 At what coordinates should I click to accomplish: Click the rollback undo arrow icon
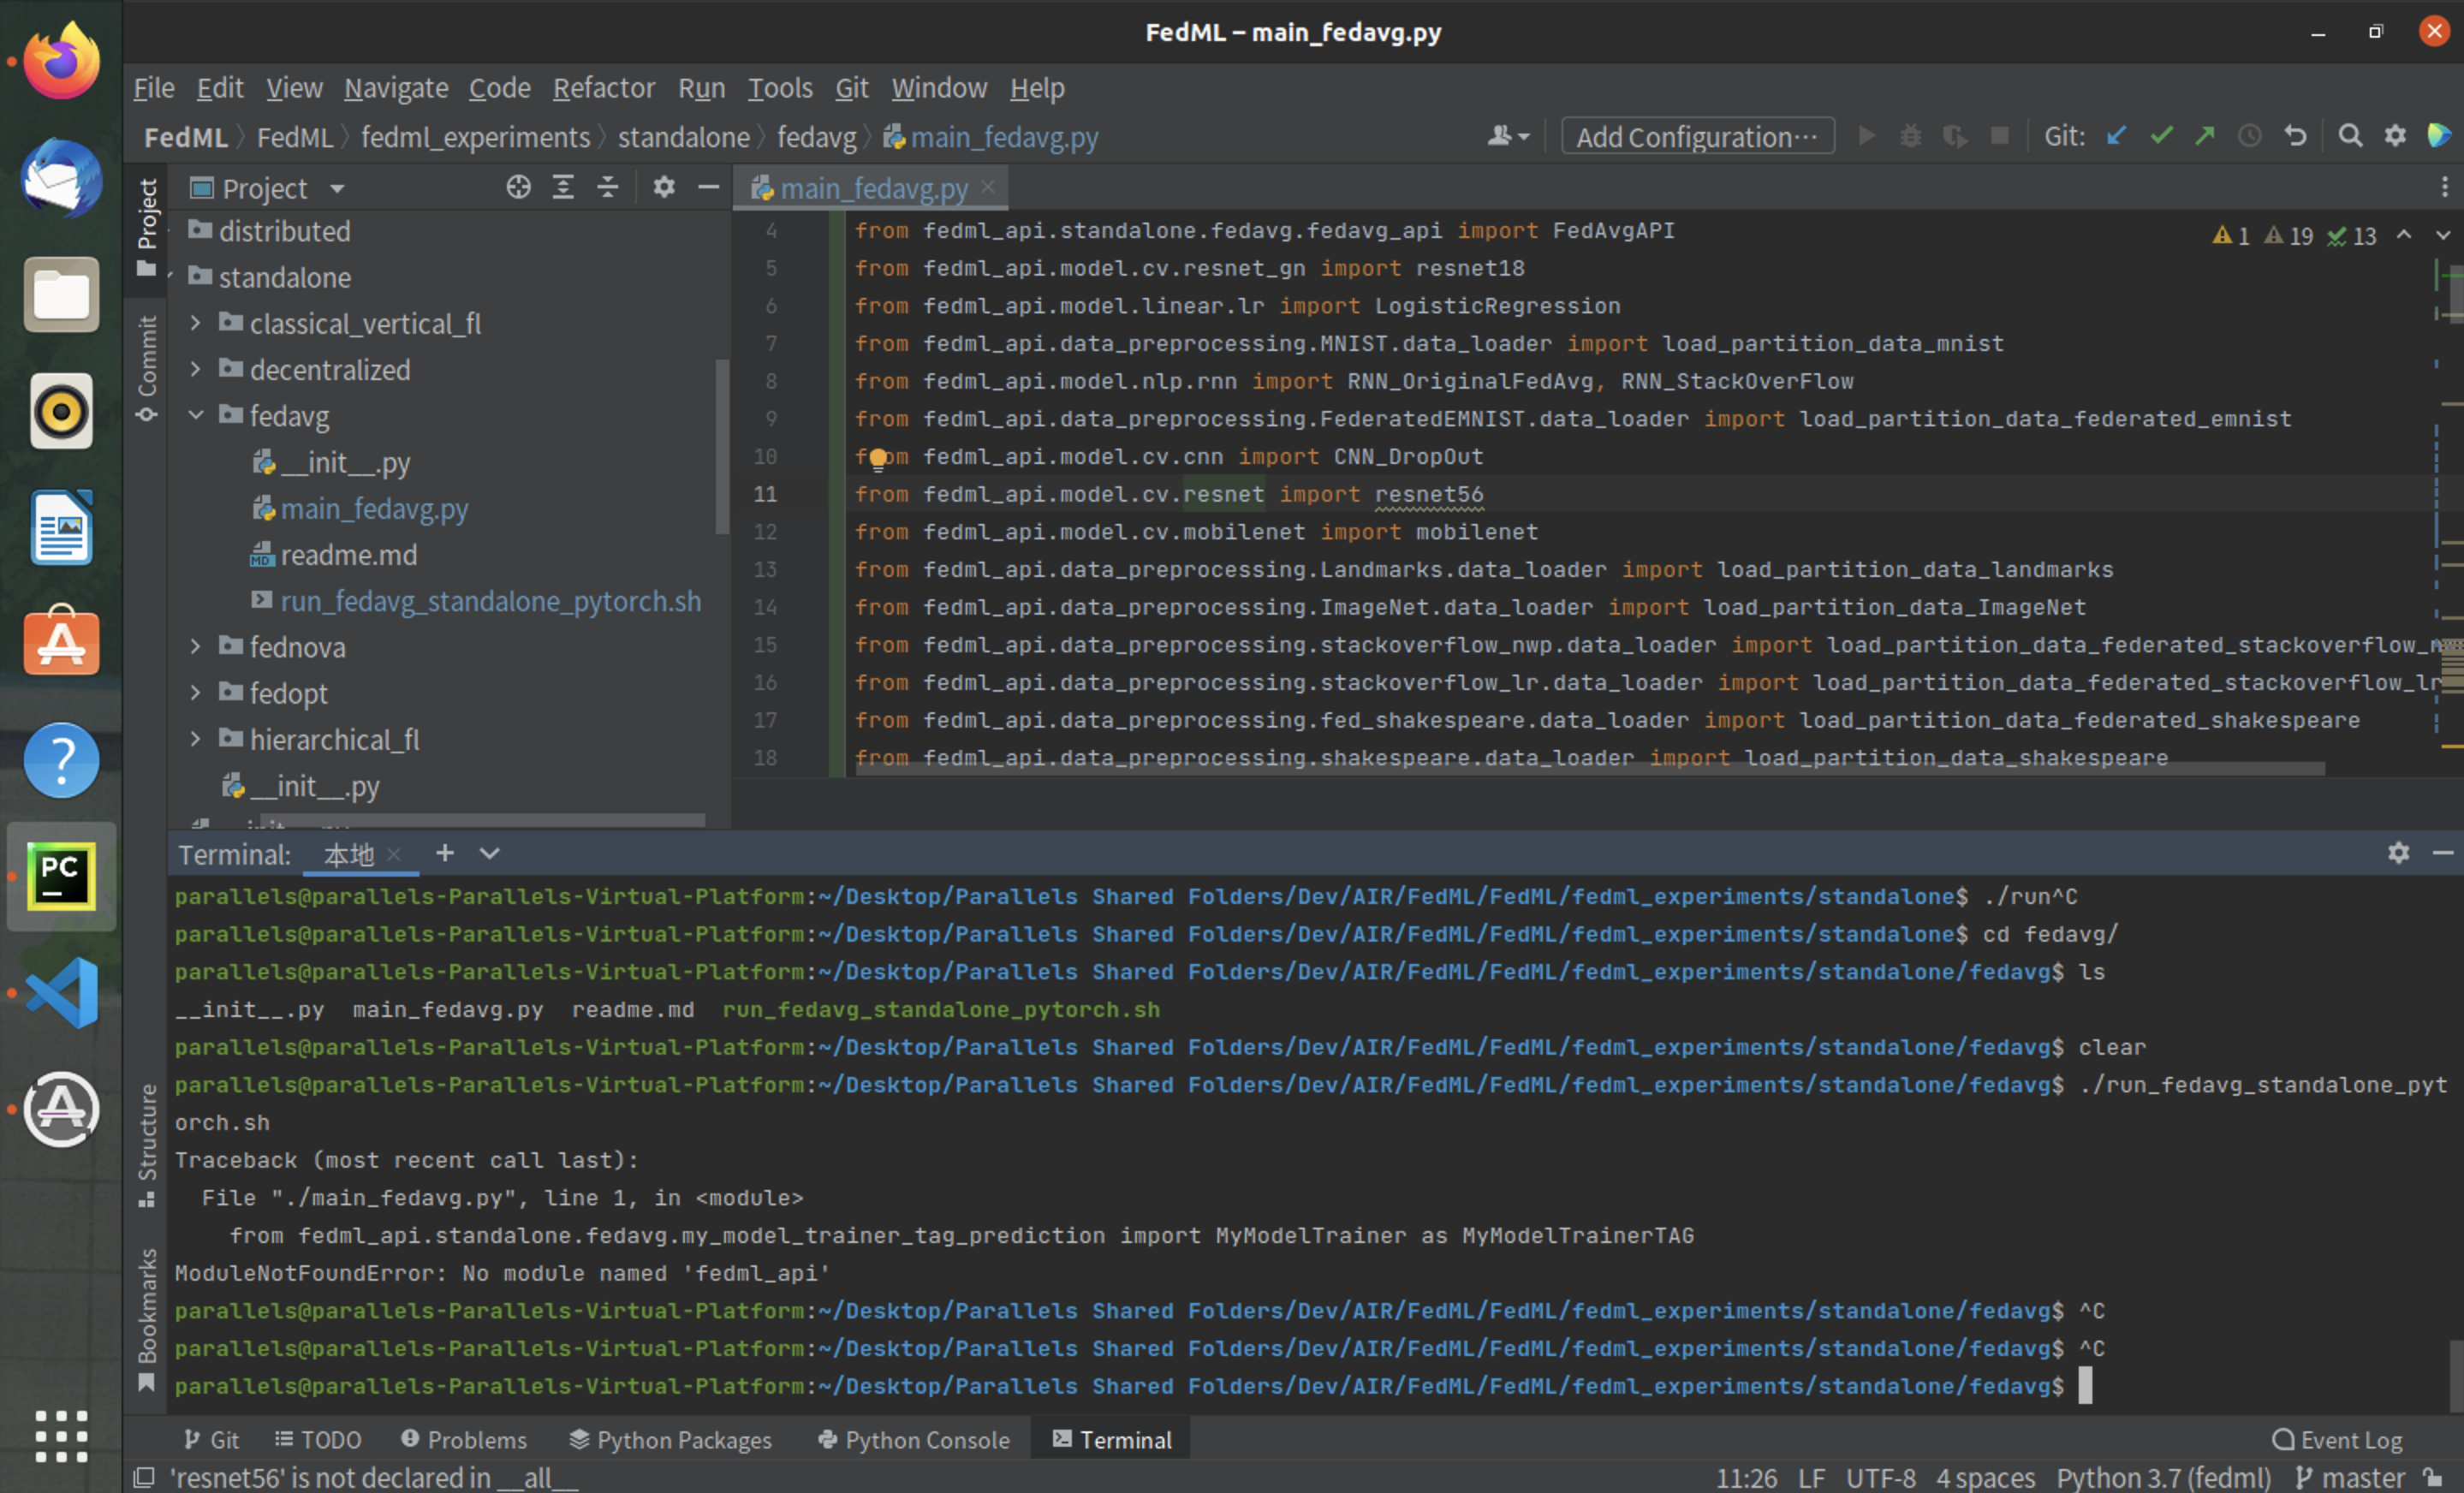pos(2295,136)
